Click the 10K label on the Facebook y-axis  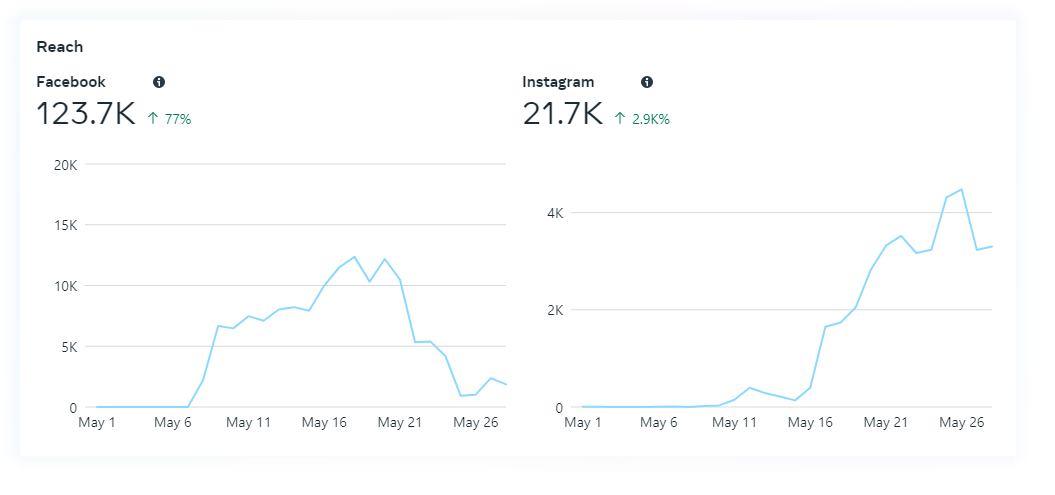click(x=65, y=286)
